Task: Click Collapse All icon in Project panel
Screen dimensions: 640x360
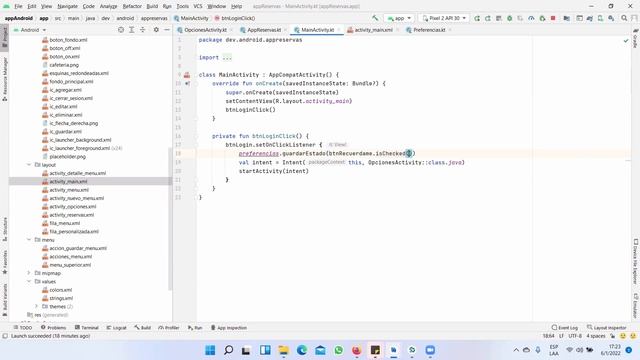Action: click(142, 30)
